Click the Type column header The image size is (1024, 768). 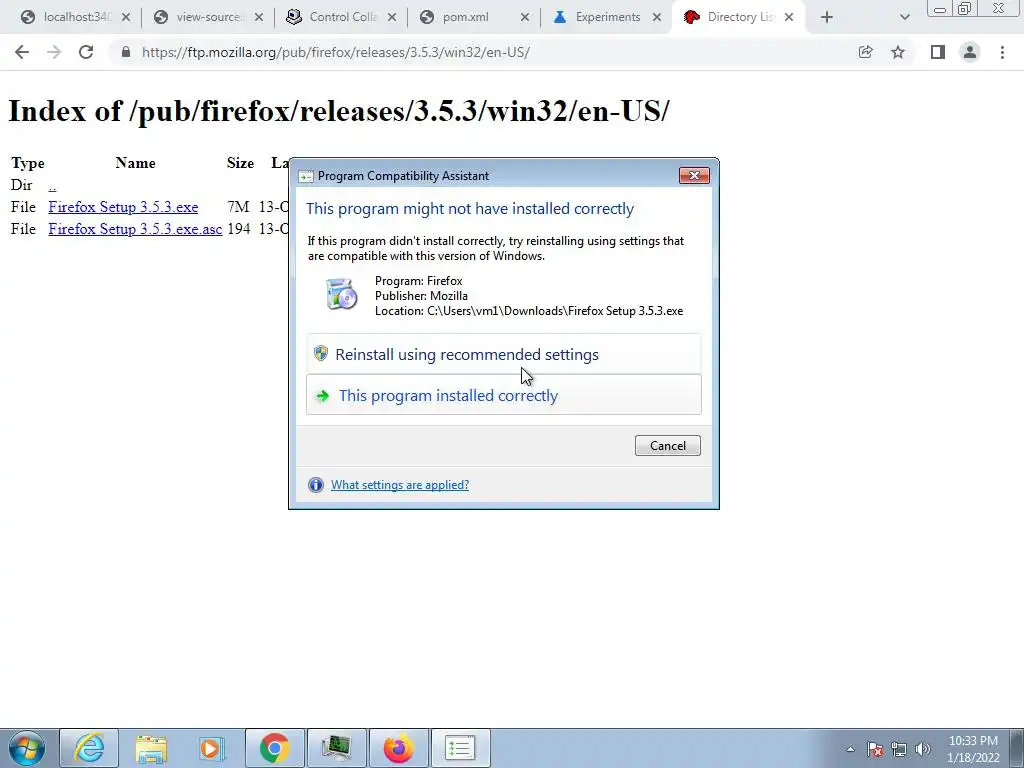click(27, 163)
